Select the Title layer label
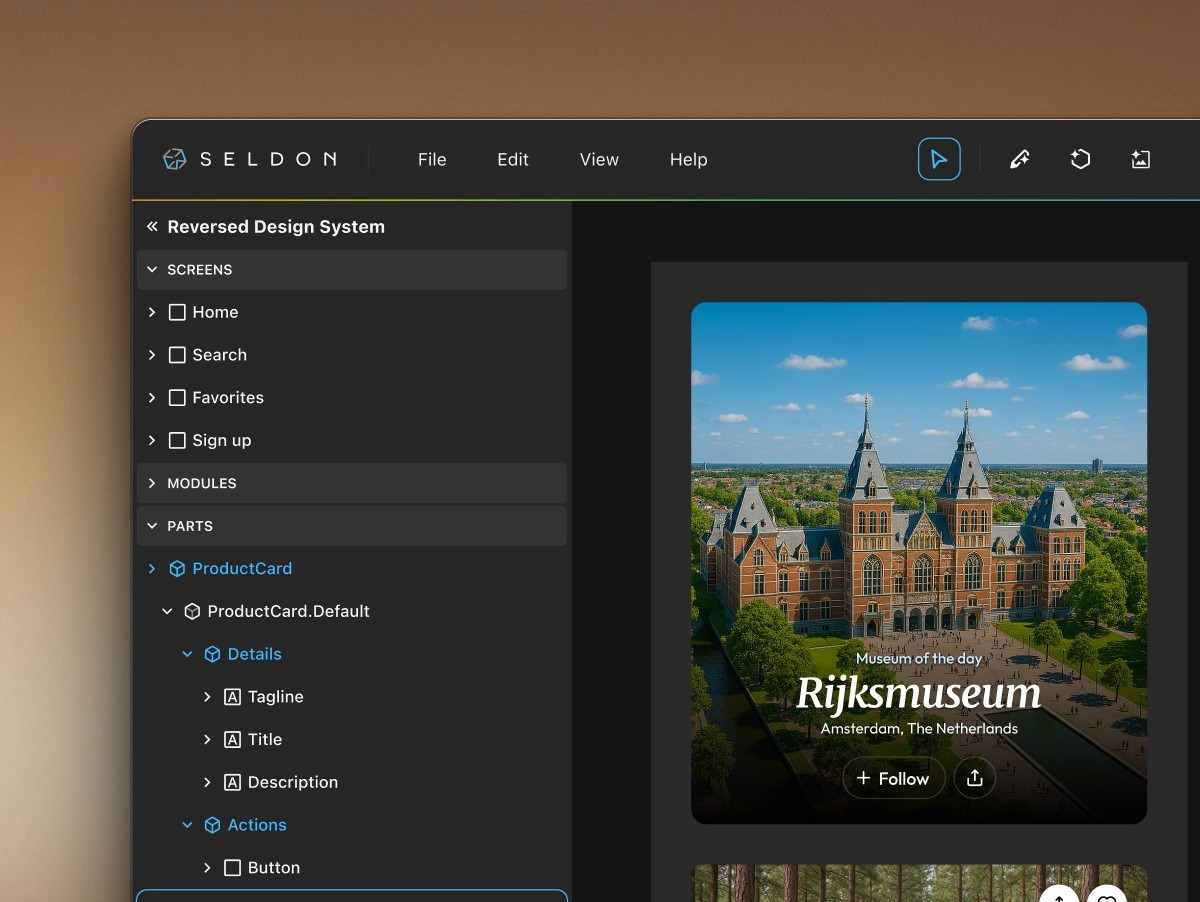Image resolution: width=1200 pixels, height=902 pixels. 265,740
